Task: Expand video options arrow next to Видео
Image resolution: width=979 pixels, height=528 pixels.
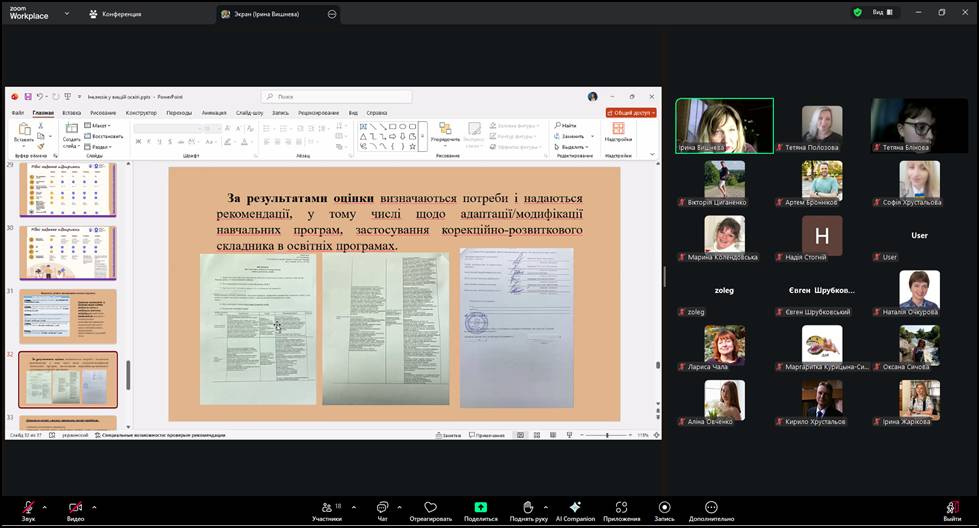Action: (x=94, y=506)
